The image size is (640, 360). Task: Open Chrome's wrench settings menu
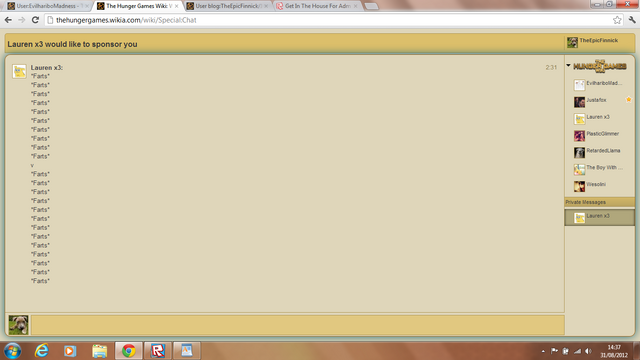tap(632, 20)
